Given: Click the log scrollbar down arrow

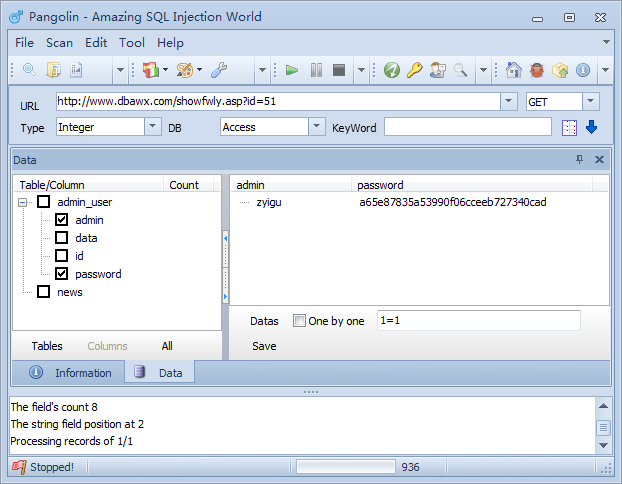Looking at the screenshot, I should tap(603, 445).
